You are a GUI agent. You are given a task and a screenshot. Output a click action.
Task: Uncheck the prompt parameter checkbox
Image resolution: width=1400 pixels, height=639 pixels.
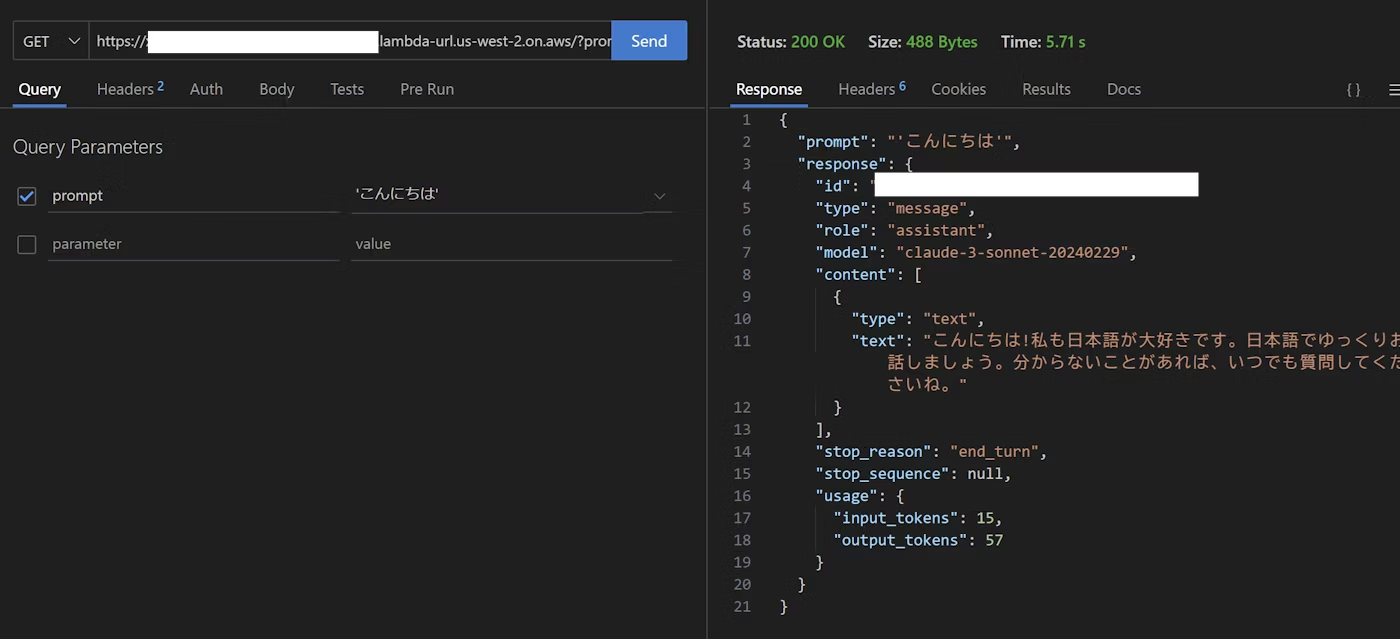point(27,196)
